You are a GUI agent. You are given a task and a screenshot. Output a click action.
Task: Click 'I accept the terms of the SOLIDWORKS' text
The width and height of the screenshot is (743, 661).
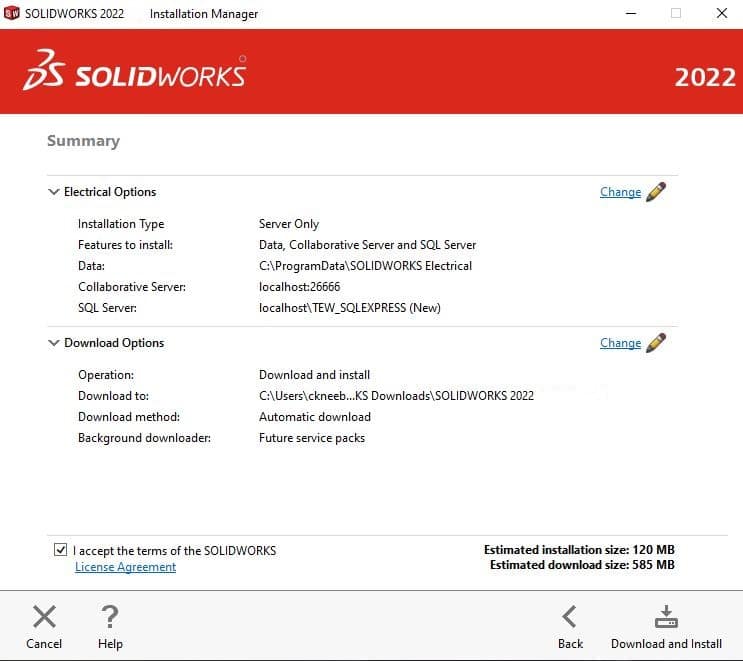[174, 551]
